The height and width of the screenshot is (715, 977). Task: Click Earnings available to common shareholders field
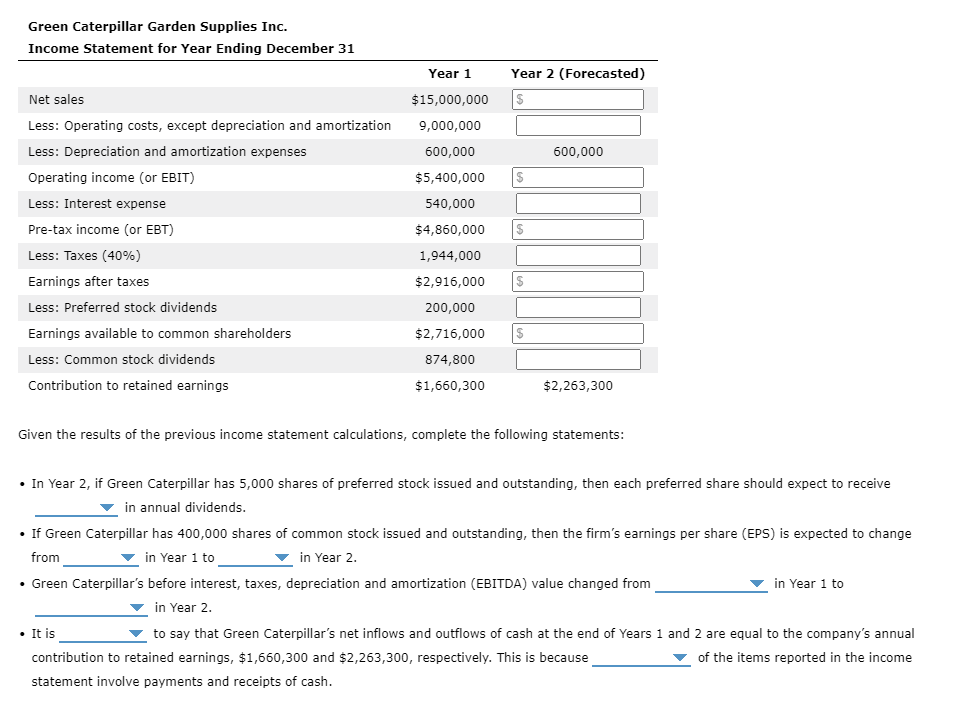click(577, 333)
